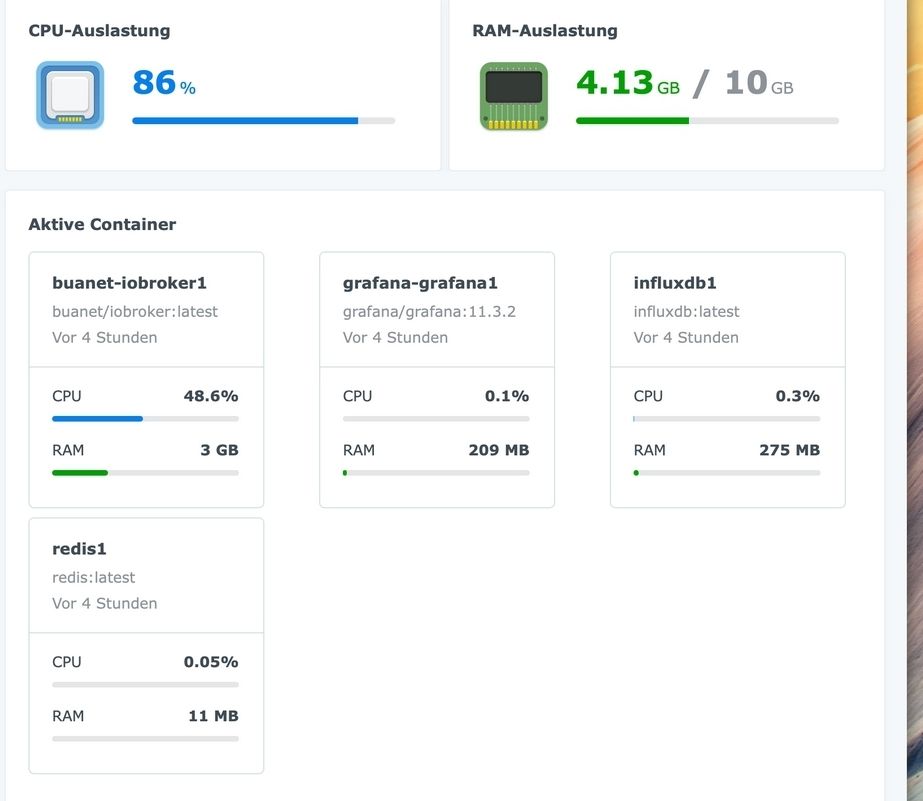
Task: Click the 86% CPU value
Action: pos(164,83)
